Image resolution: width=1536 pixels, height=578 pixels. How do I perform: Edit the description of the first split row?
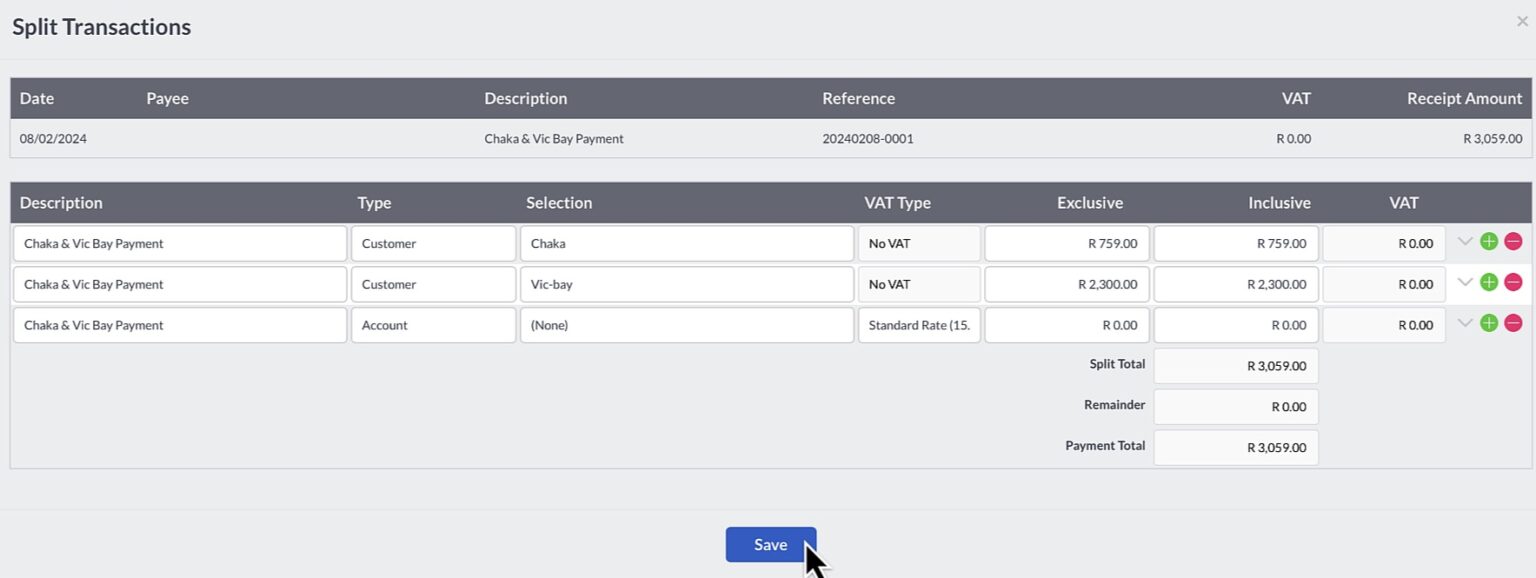(x=179, y=243)
